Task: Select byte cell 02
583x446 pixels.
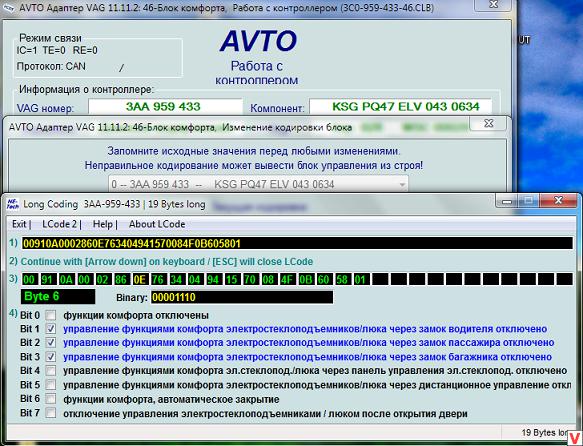Action: click(103, 279)
